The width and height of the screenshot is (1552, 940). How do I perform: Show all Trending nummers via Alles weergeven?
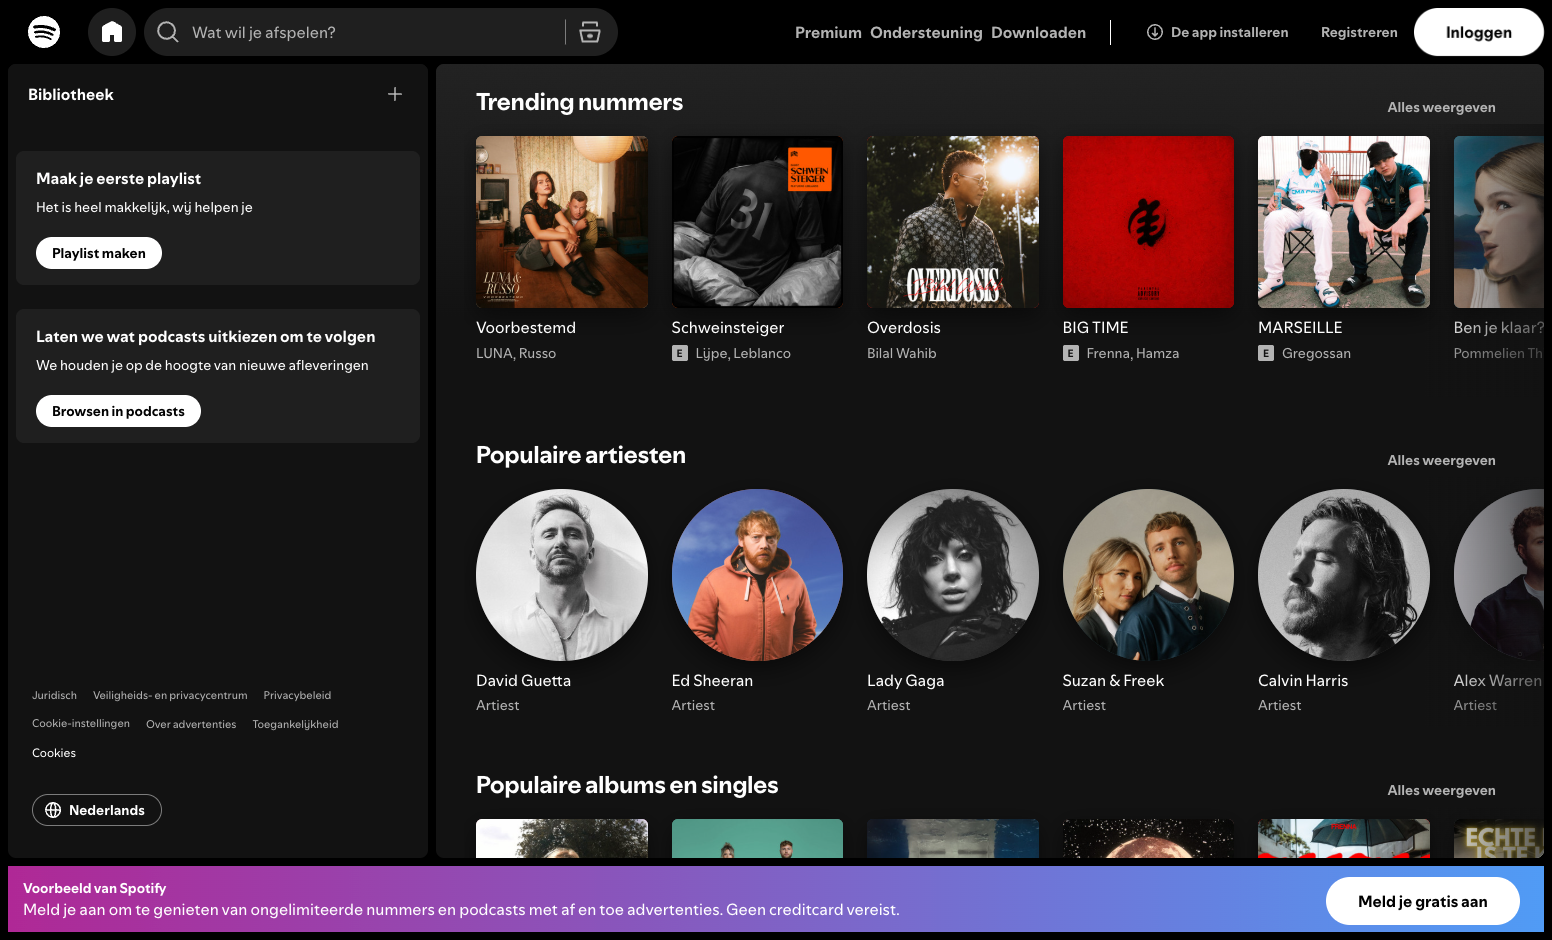click(x=1441, y=107)
